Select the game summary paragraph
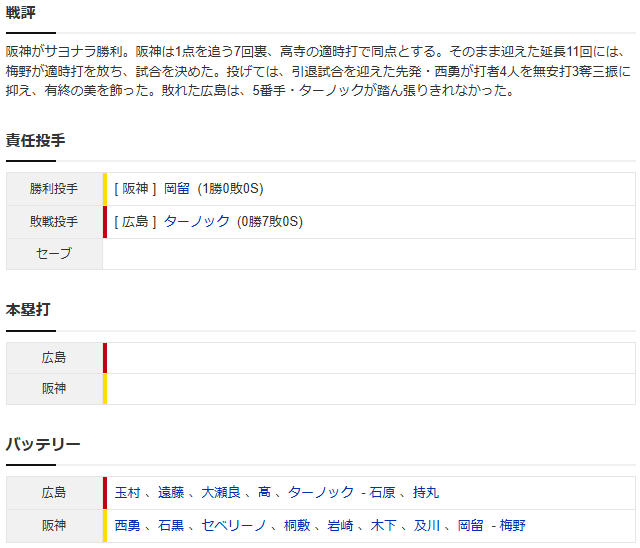The image size is (640, 548). (x=318, y=71)
